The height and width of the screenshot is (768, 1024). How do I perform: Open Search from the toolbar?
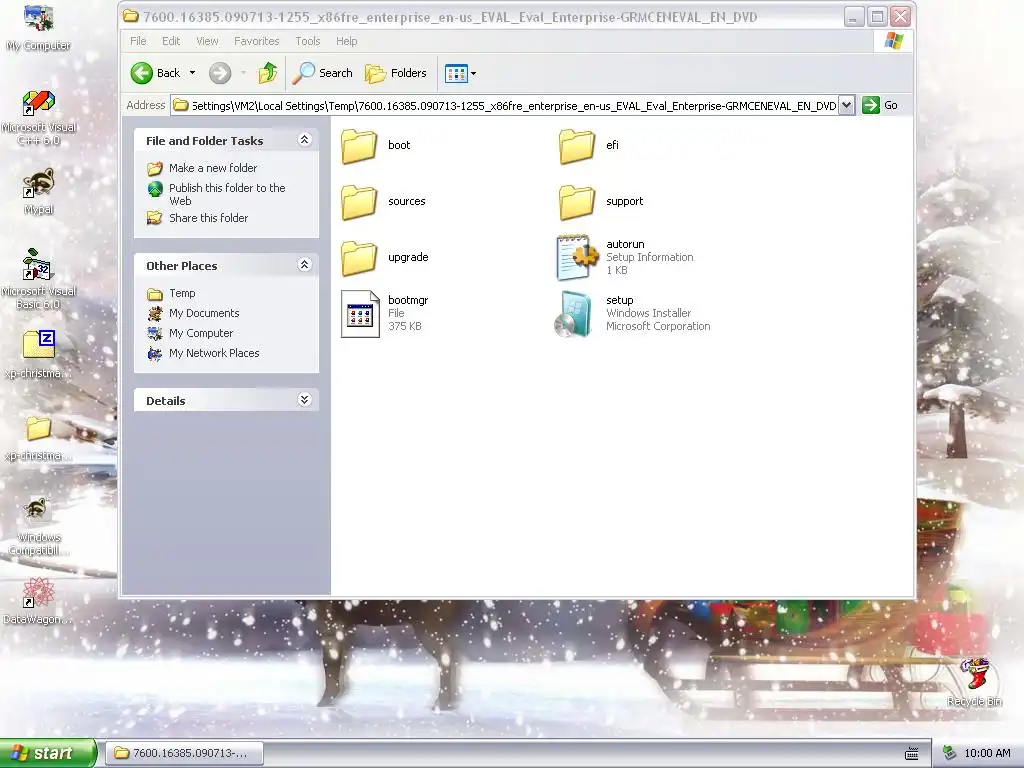(x=322, y=73)
